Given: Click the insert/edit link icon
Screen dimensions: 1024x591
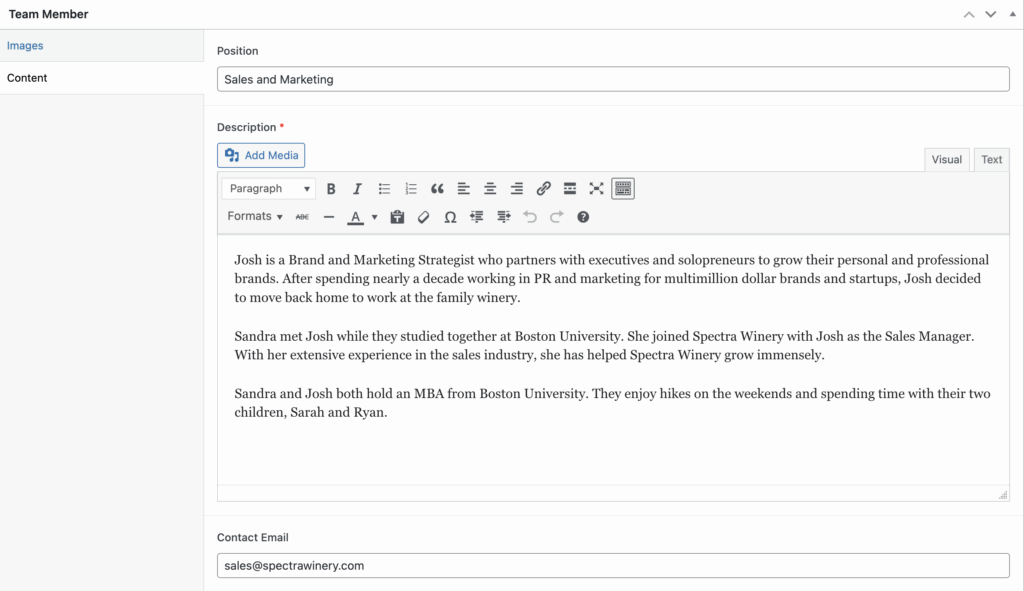Looking at the screenshot, I should (x=543, y=188).
